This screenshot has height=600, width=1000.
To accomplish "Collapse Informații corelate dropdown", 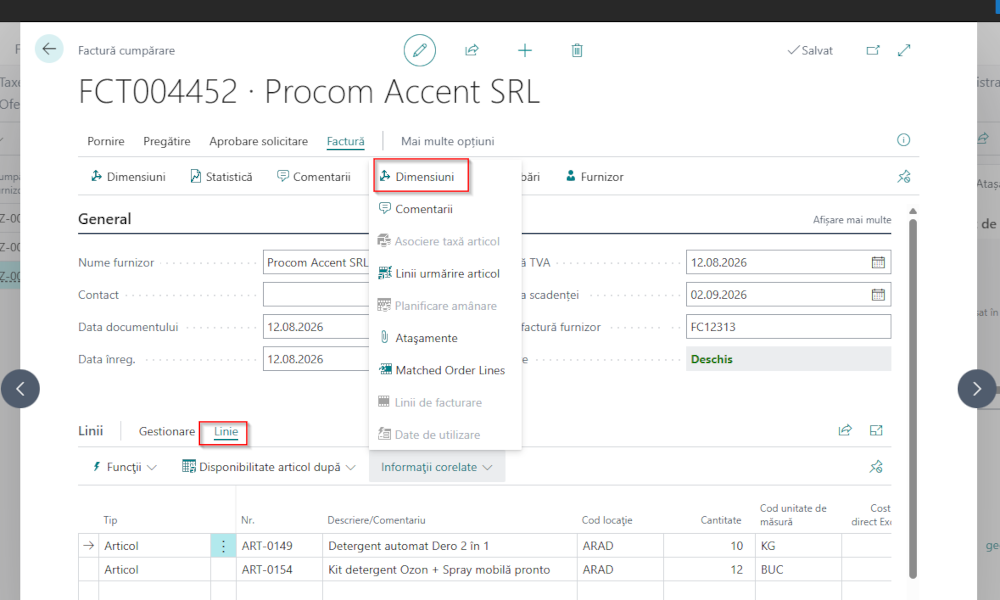I will tap(437, 467).
